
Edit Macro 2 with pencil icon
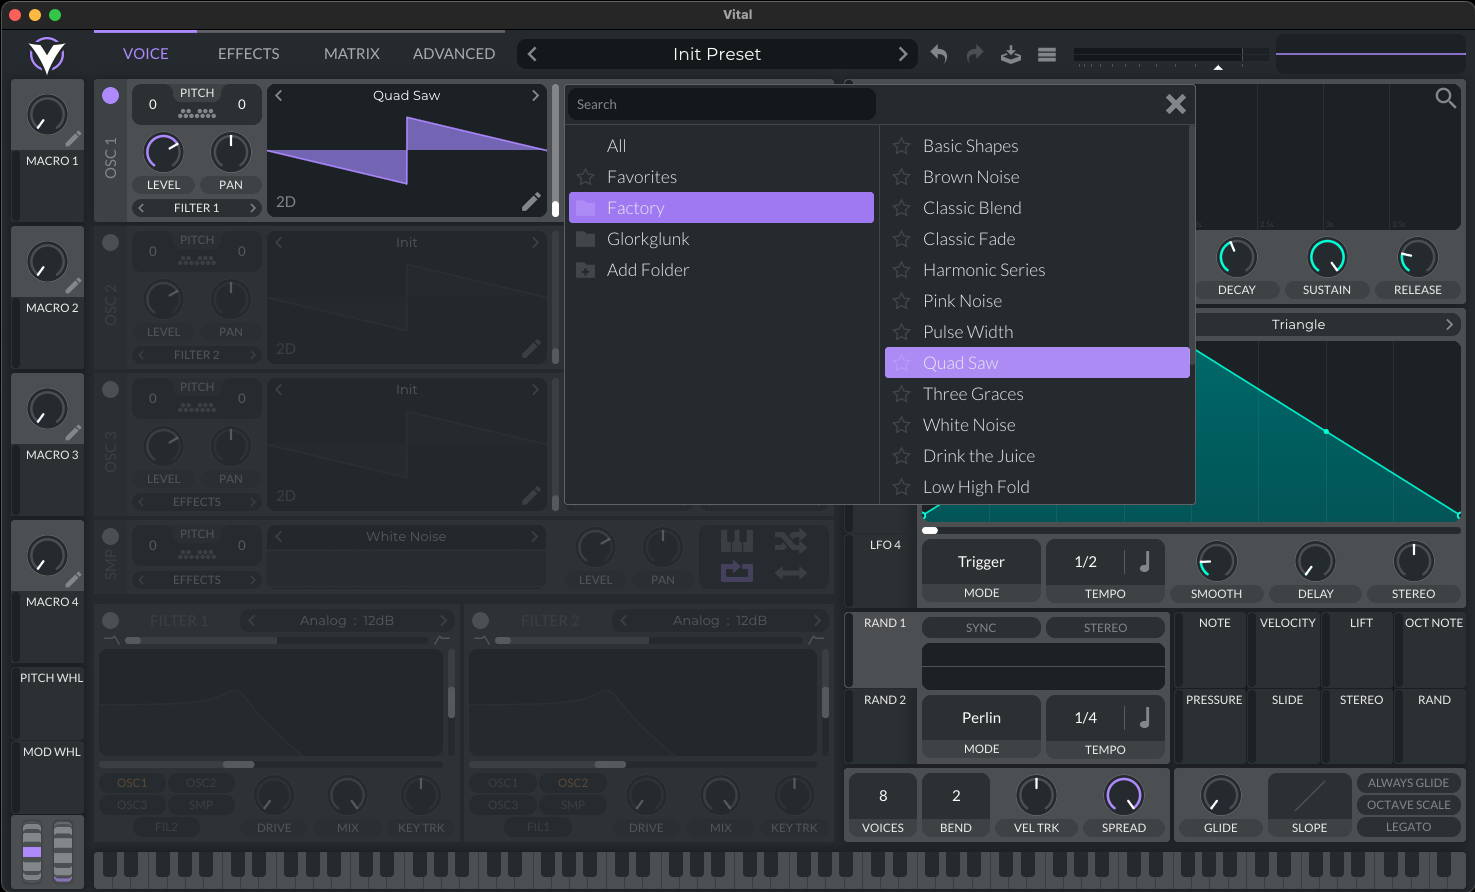tap(73, 286)
